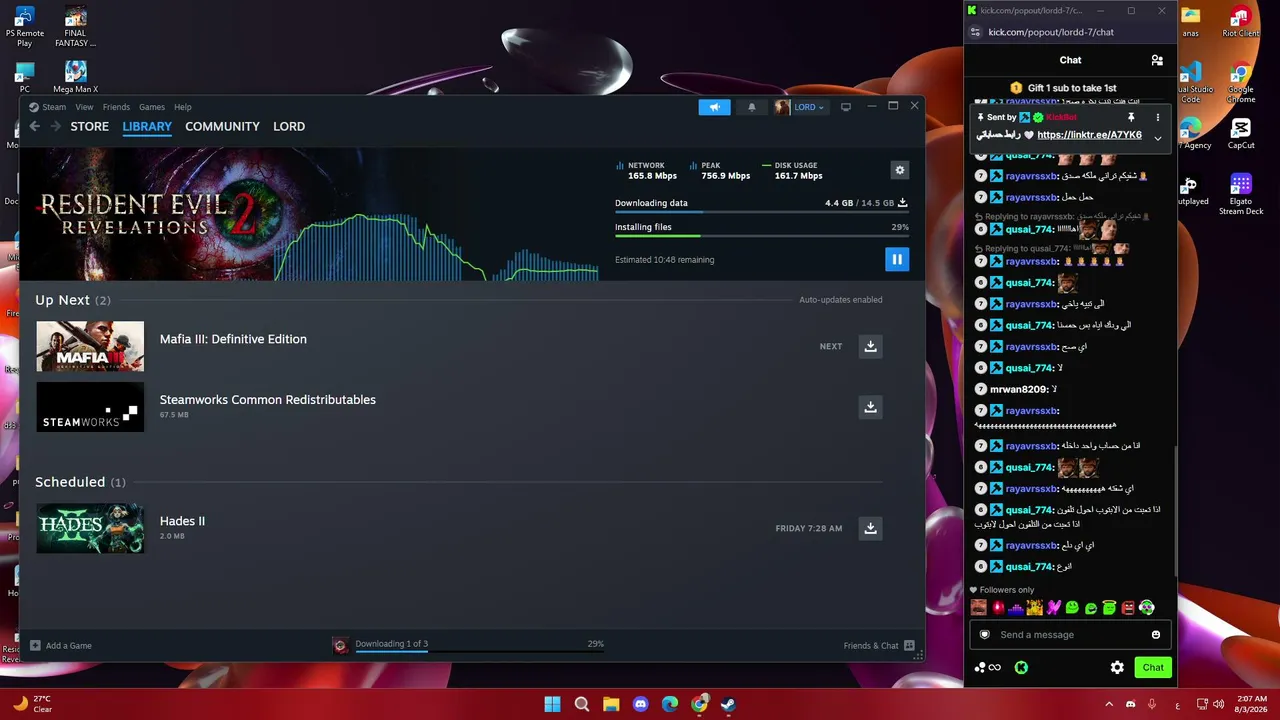
Task: Click Add a Game
Action: pyautogui.click(x=61, y=646)
